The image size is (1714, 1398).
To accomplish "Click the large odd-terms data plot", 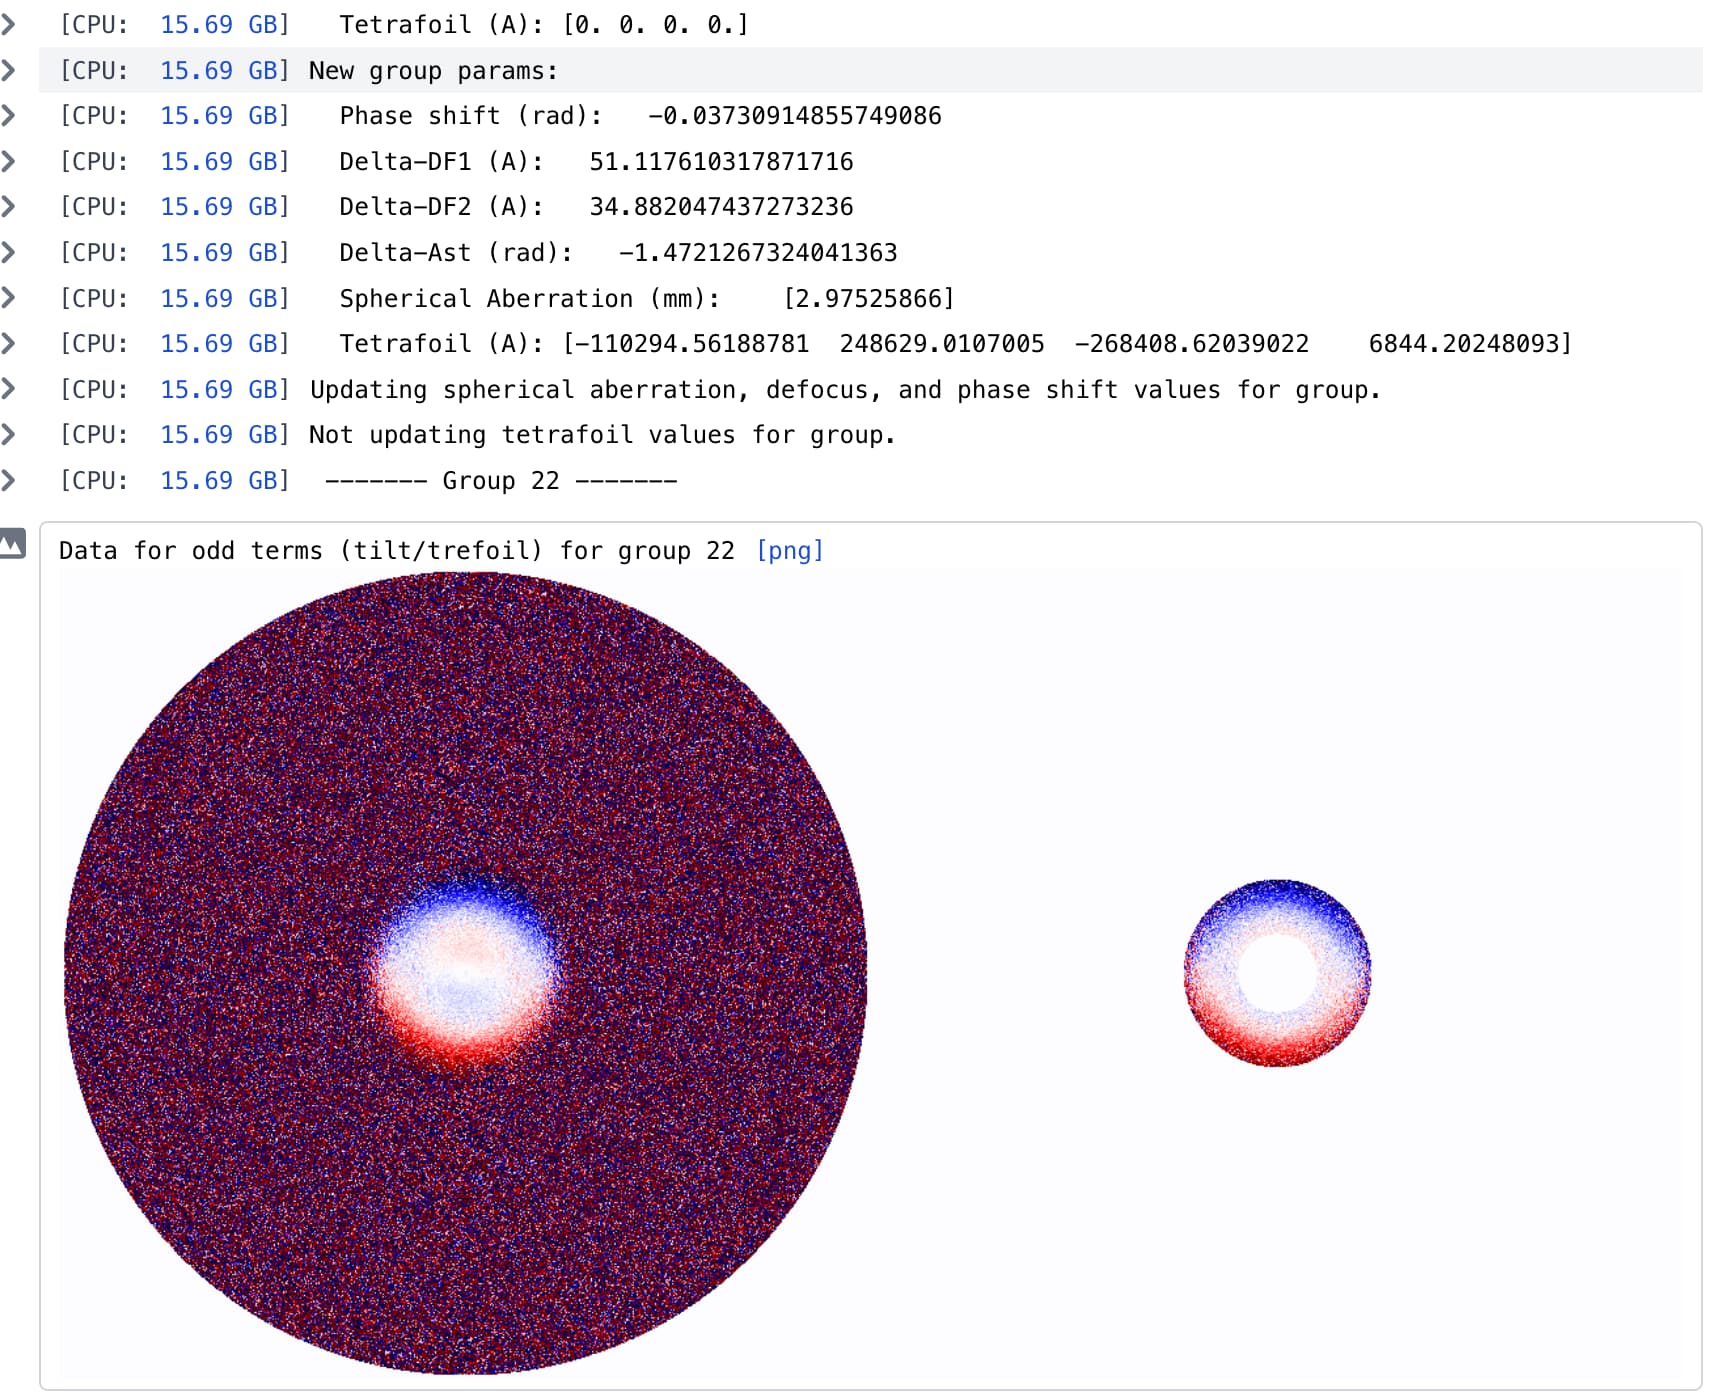I will [x=465, y=972].
